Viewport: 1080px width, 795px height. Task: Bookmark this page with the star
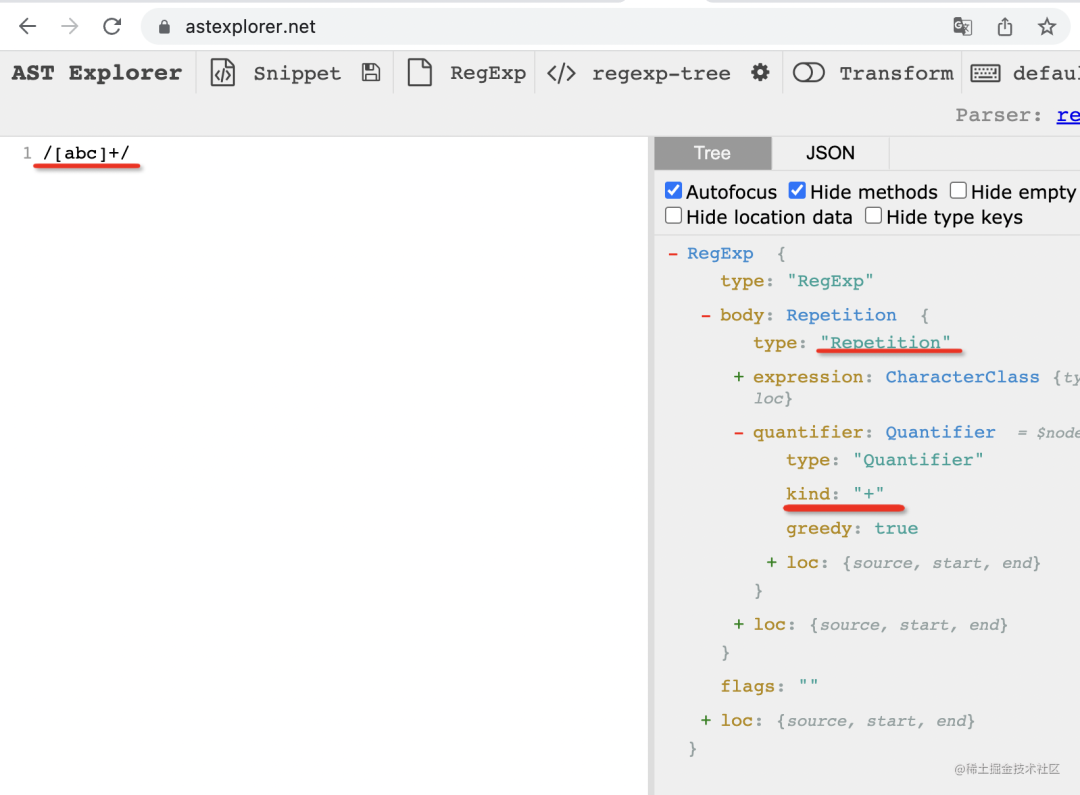[x=1047, y=27]
